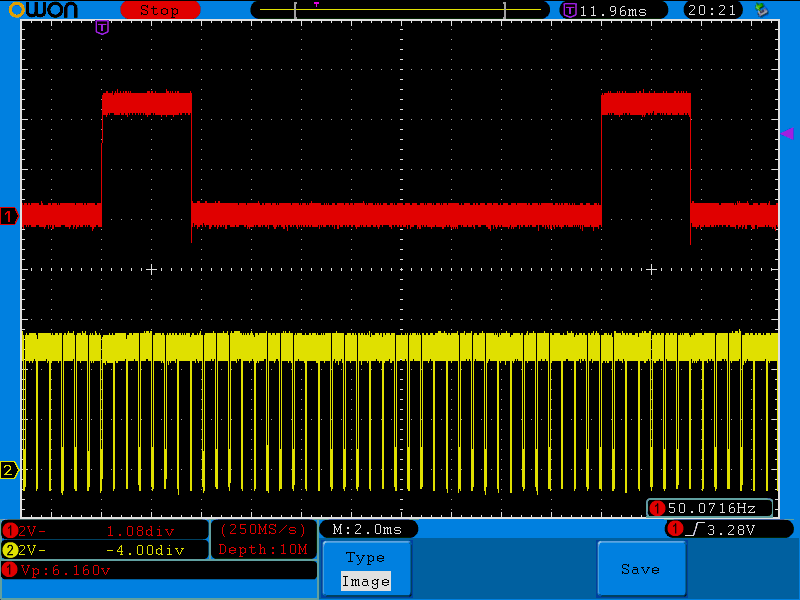Click the purple trigger position marker above the grid
This screenshot has height=600, width=800.
coord(102,28)
